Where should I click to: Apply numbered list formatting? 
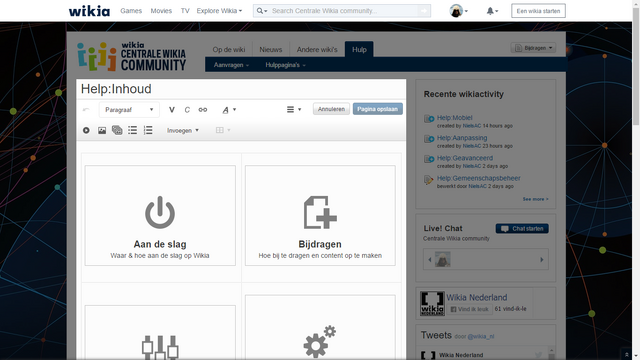(x=148, y=130)
